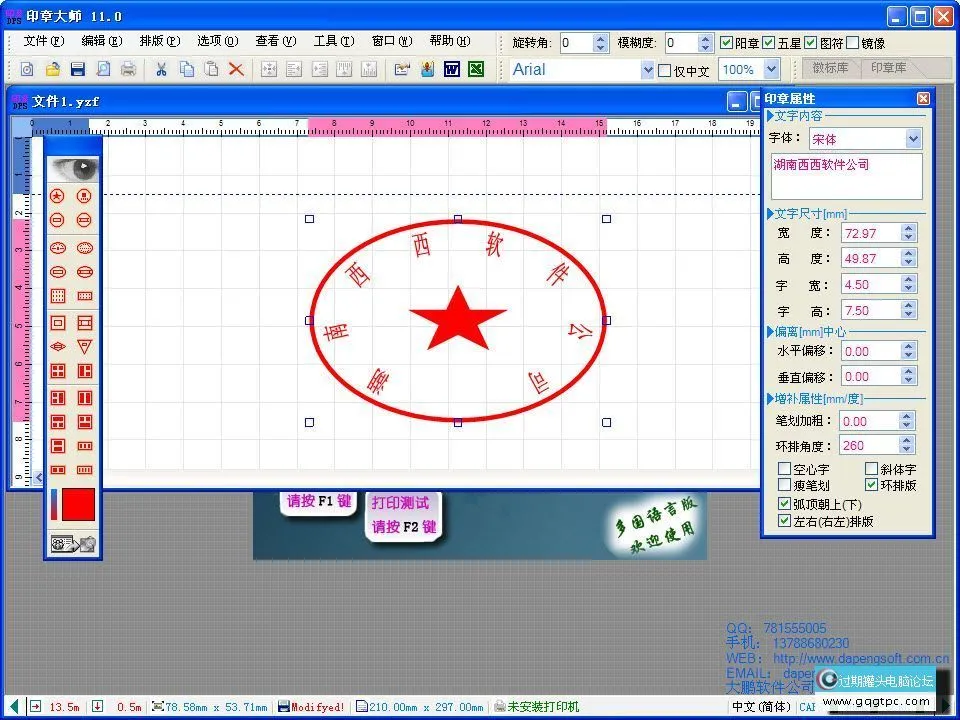The width and height of the screenshot is (960, 720).
Task: Select the five-pointed star stamp tool
Action: (x=59, y=196)
